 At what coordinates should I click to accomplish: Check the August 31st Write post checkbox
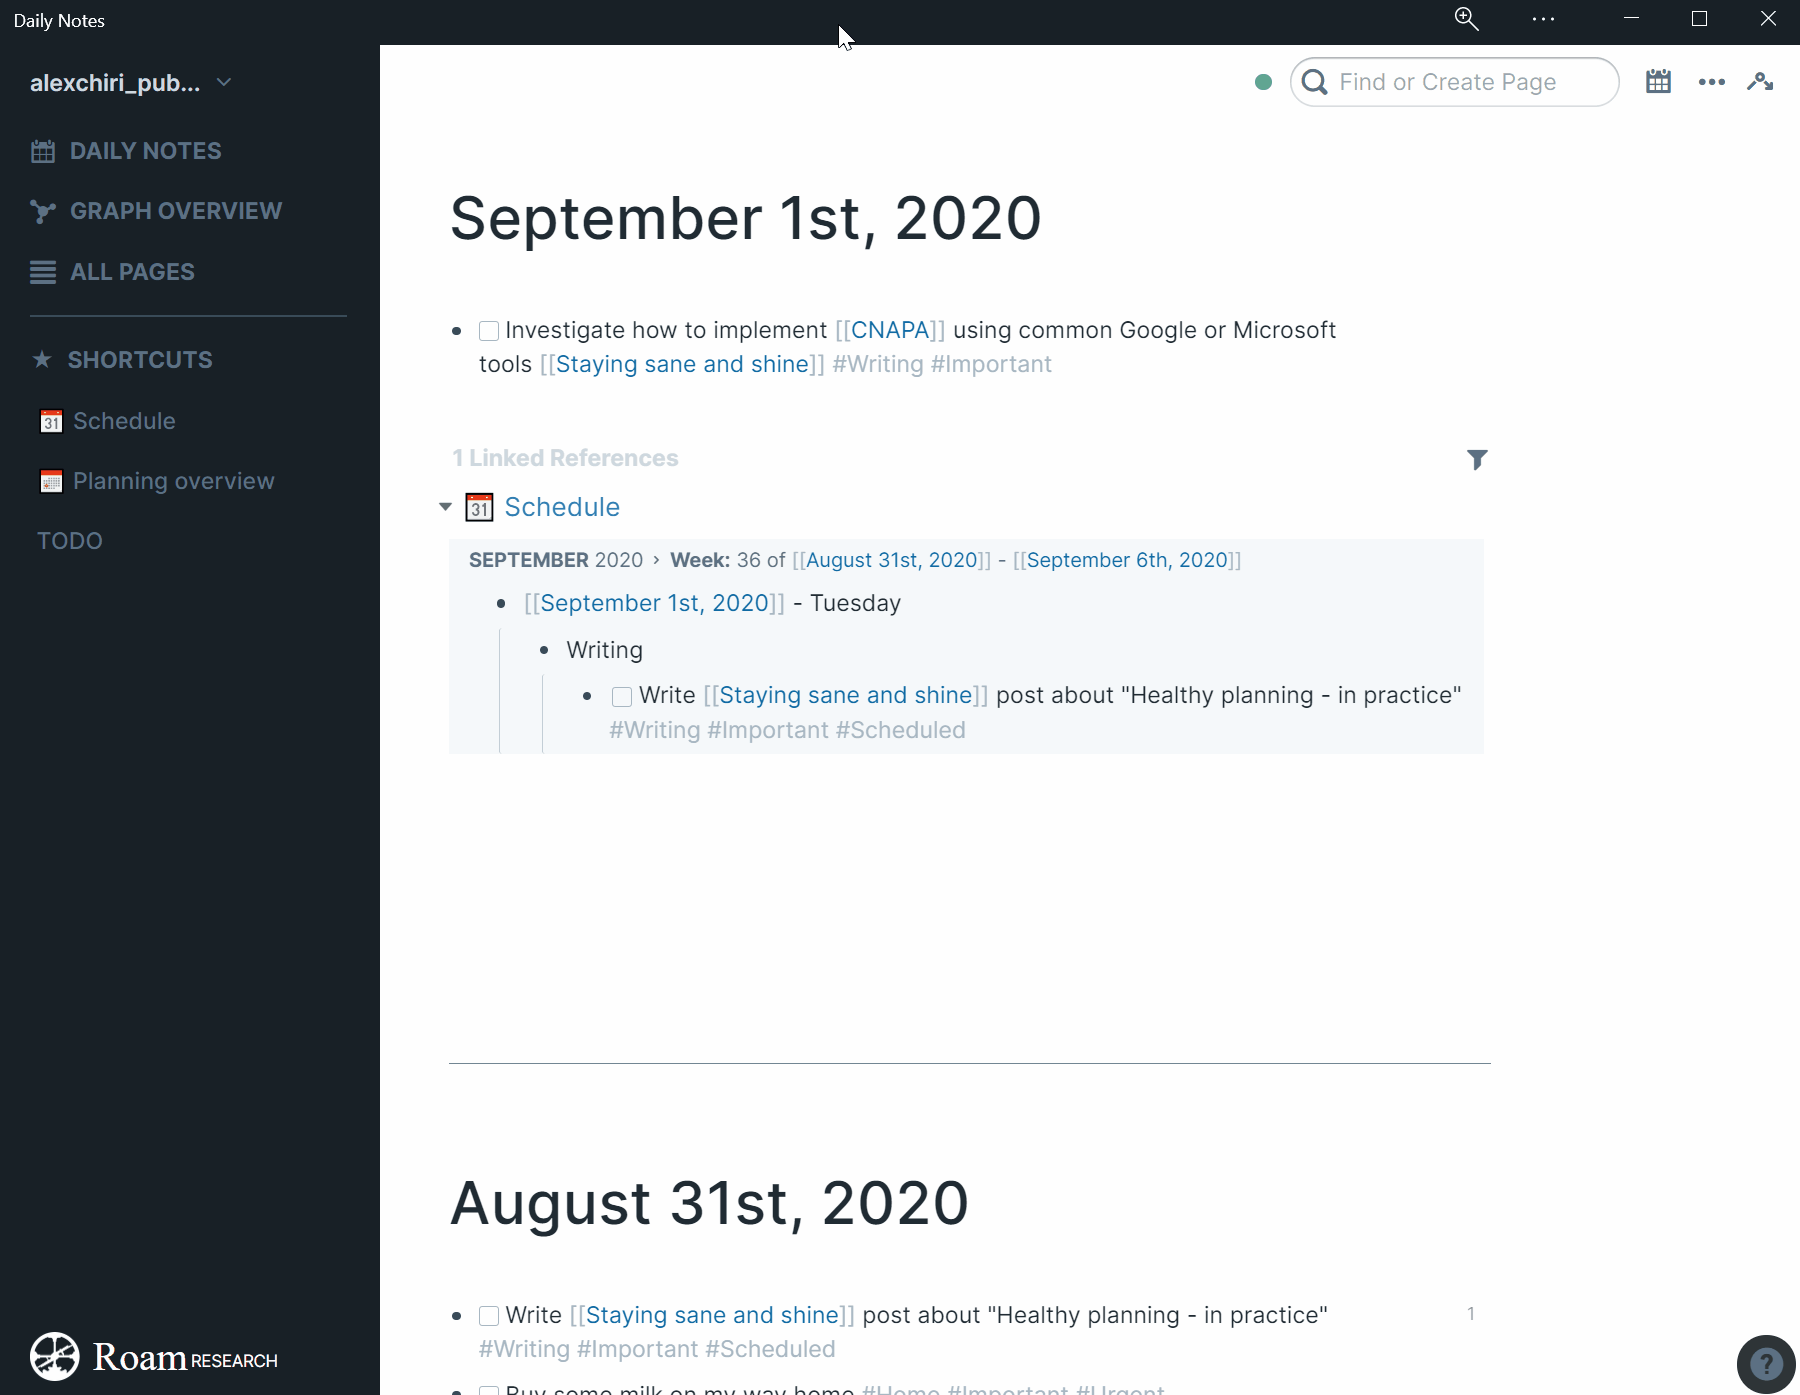point(489,1316)
